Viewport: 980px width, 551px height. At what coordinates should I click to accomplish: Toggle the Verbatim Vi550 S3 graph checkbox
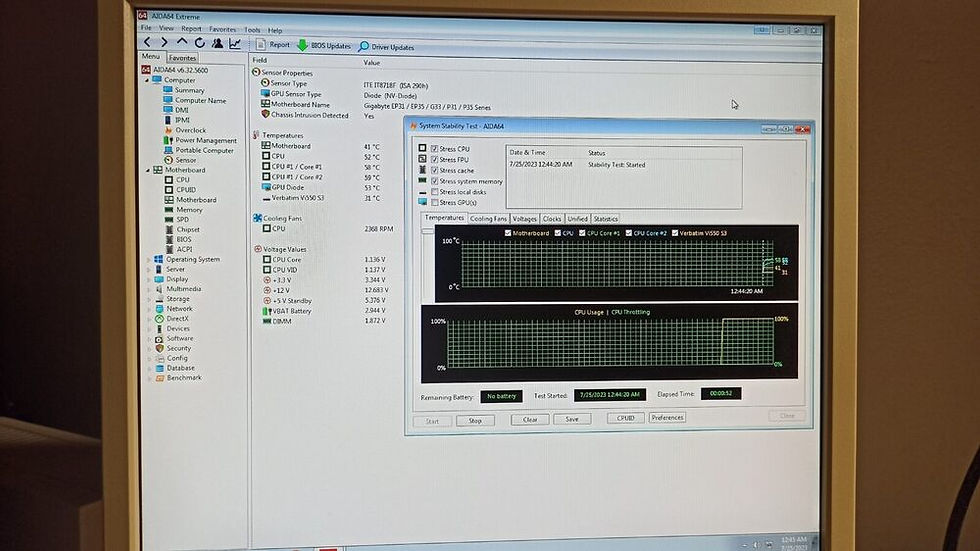675,233
